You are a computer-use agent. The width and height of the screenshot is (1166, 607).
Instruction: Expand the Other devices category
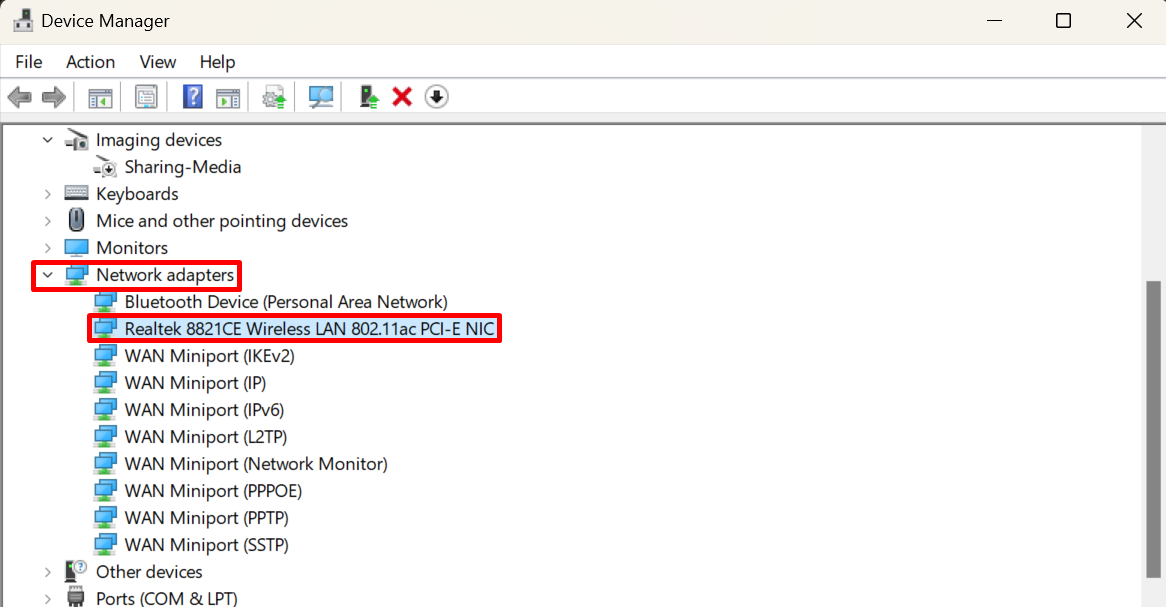pos(47,571)
